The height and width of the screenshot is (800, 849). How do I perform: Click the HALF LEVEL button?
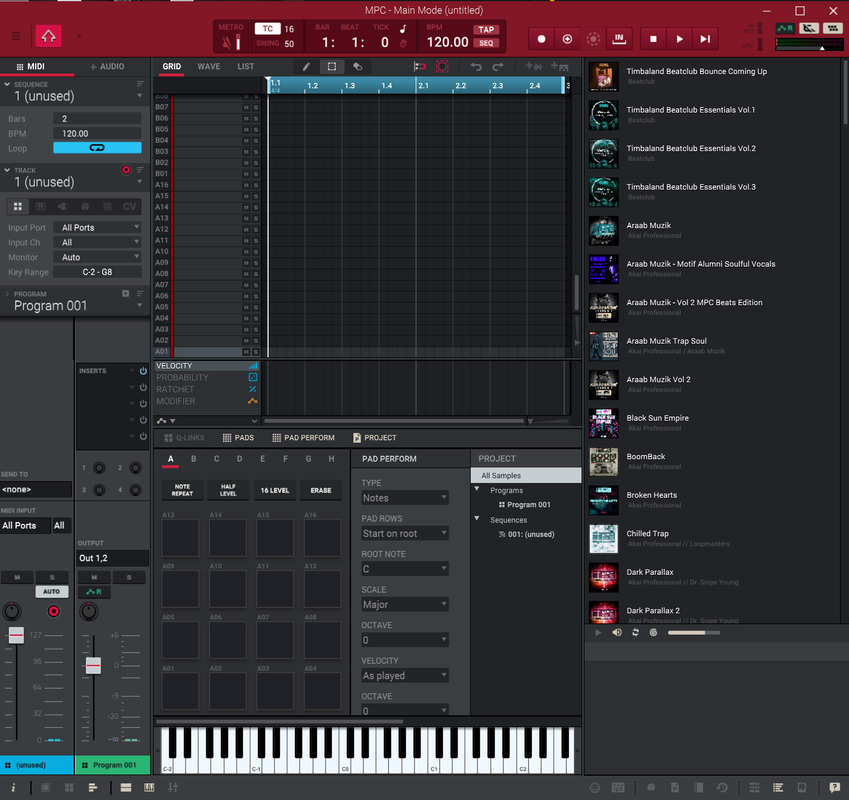228,490
